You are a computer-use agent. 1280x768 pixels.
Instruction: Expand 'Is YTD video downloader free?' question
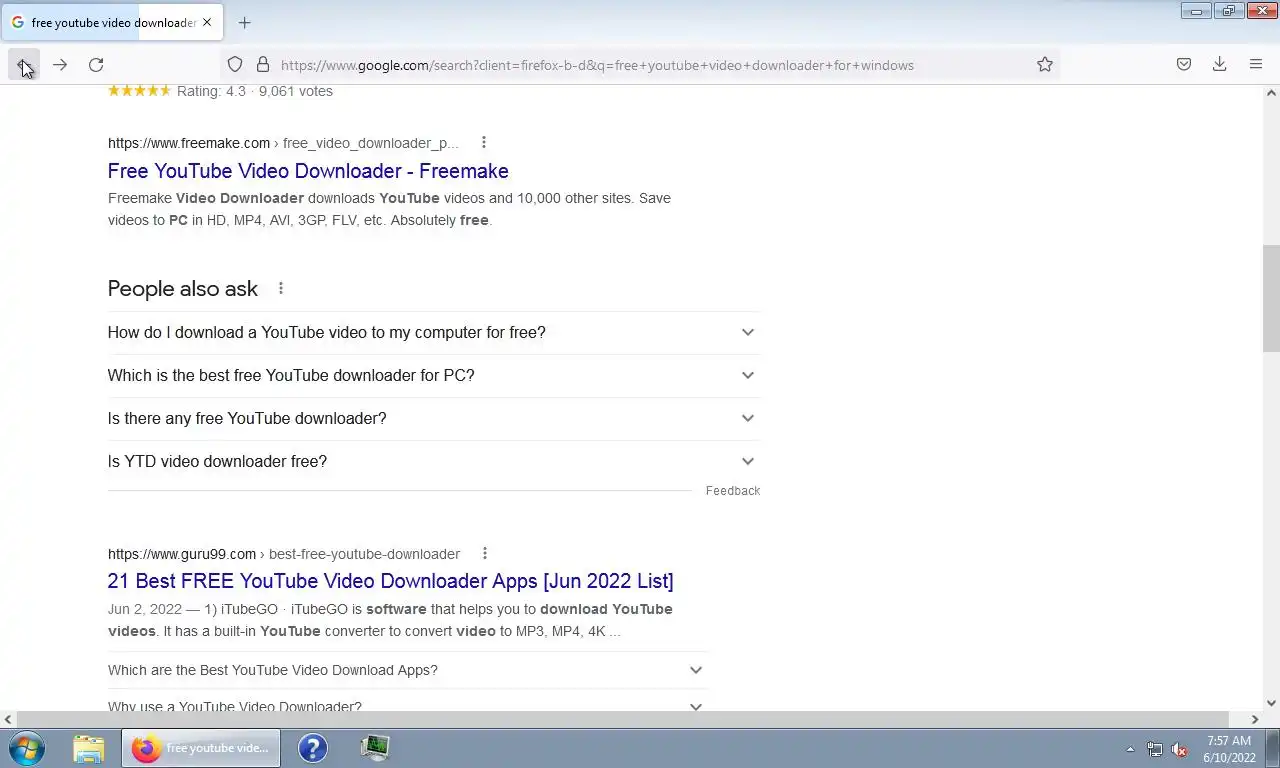point(434,461)
